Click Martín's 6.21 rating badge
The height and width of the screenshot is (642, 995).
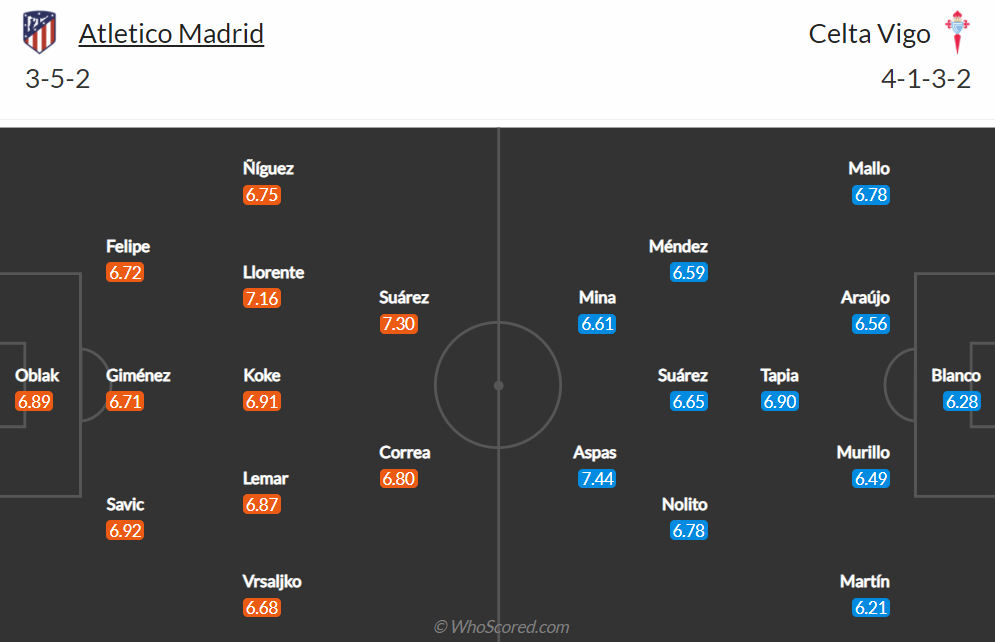pyautogui.click(x=871, y=607)
